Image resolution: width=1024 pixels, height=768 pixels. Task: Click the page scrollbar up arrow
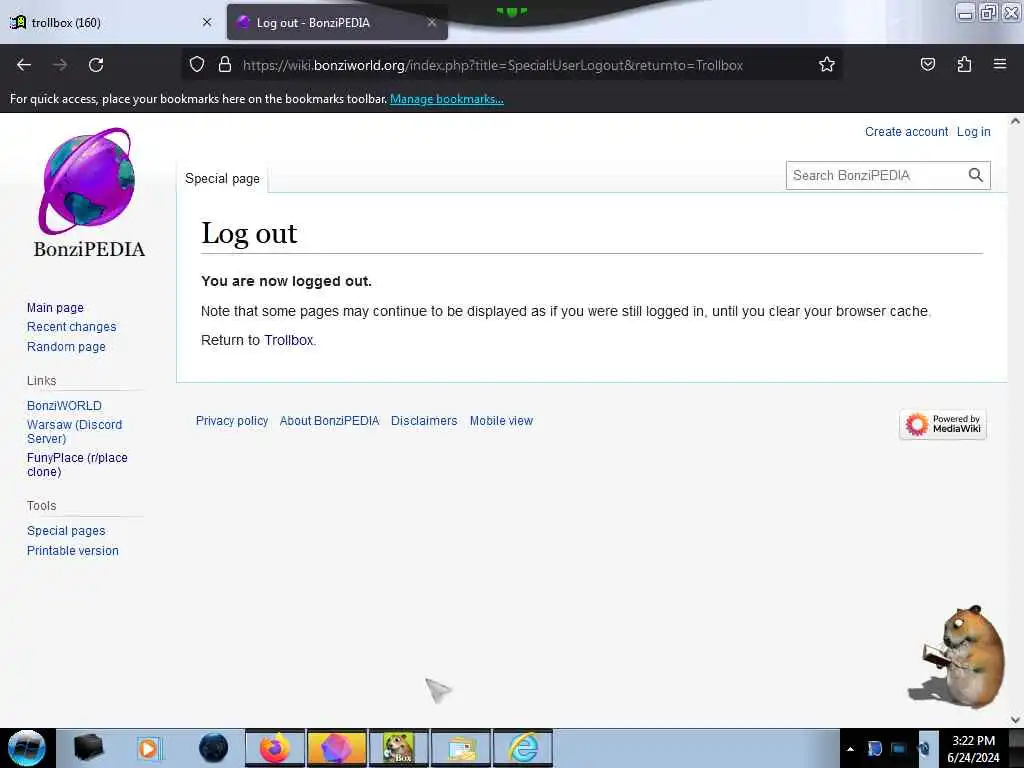click(1015, 121)
